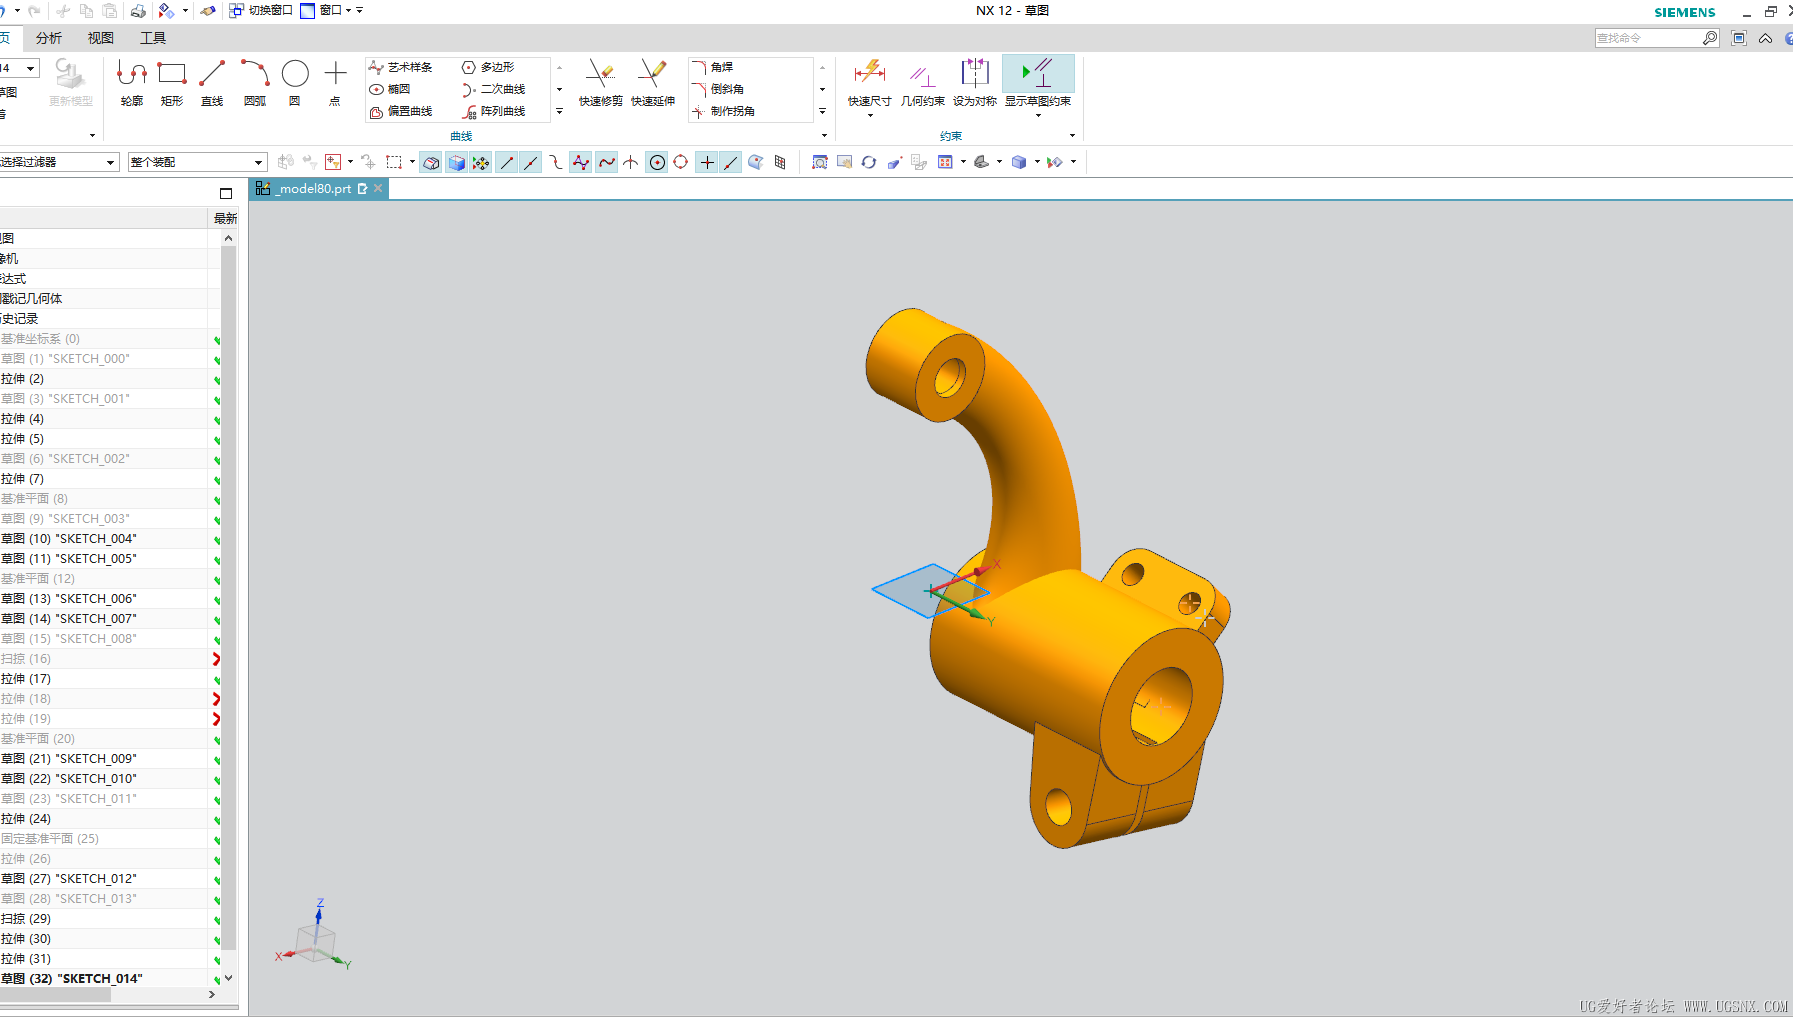Click the 快速延伸 quick extend icon
Image resolution: width=1793 pixels, height=1019 pixels.
click(x=652, y=81)
